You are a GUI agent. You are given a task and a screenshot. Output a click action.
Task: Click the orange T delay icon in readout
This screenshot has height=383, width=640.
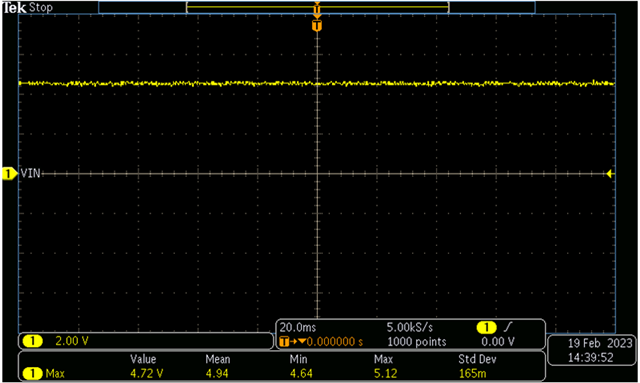284,342
